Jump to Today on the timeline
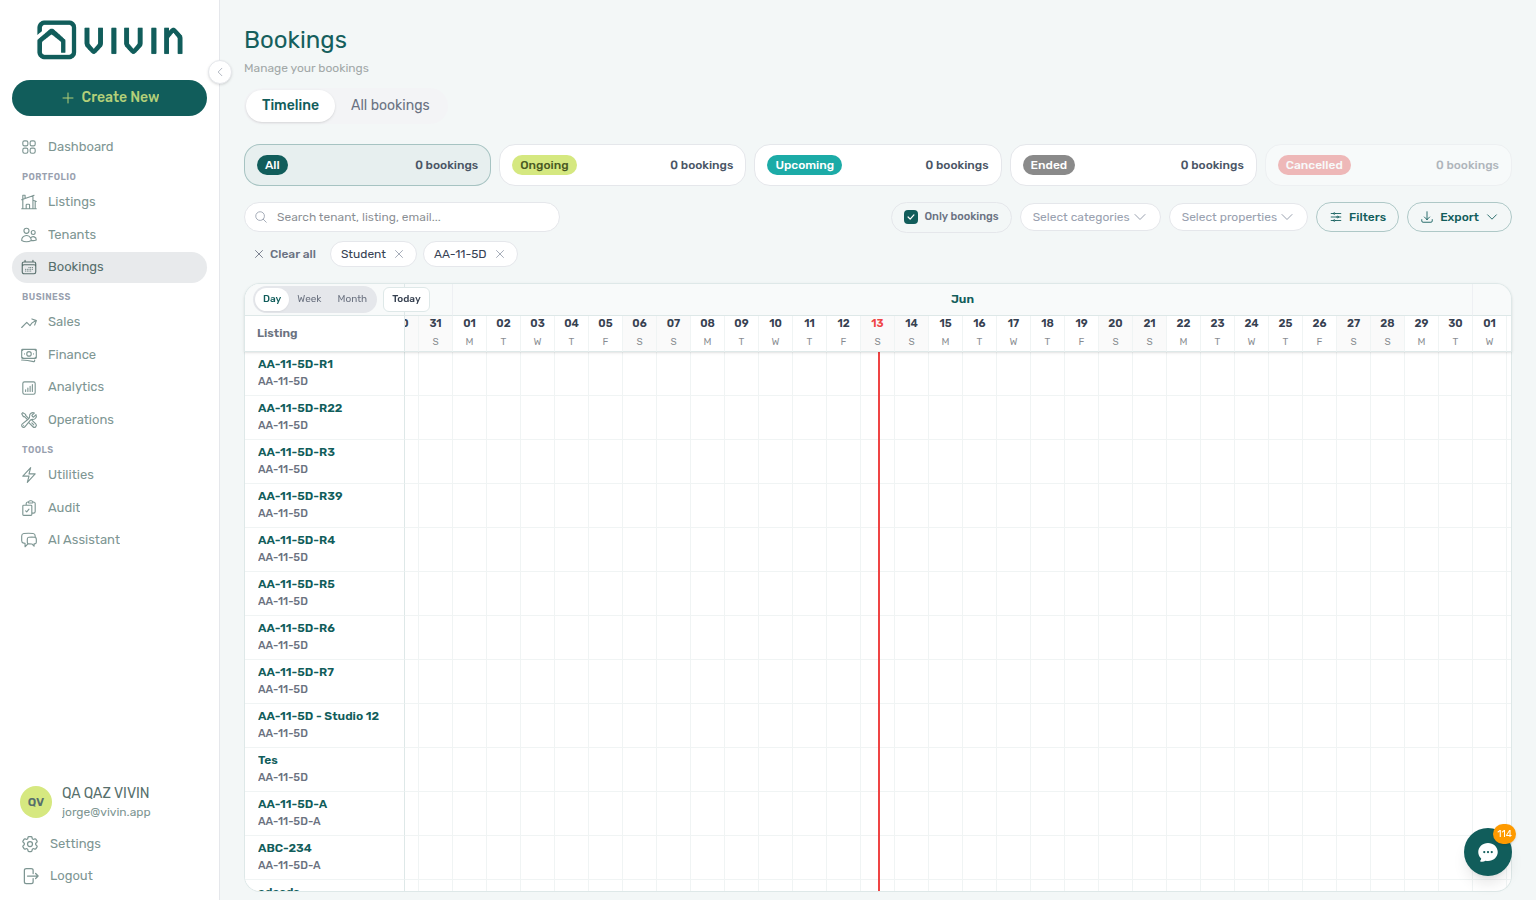Image resolution: width=1536 pixels, height=900 pixels. pyautogui.click(x=406, y=299)
